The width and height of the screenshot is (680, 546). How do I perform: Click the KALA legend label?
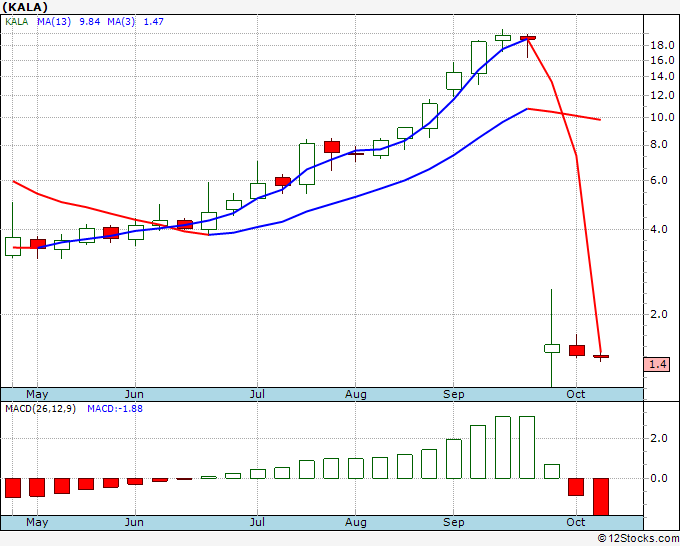pos(16,22)
